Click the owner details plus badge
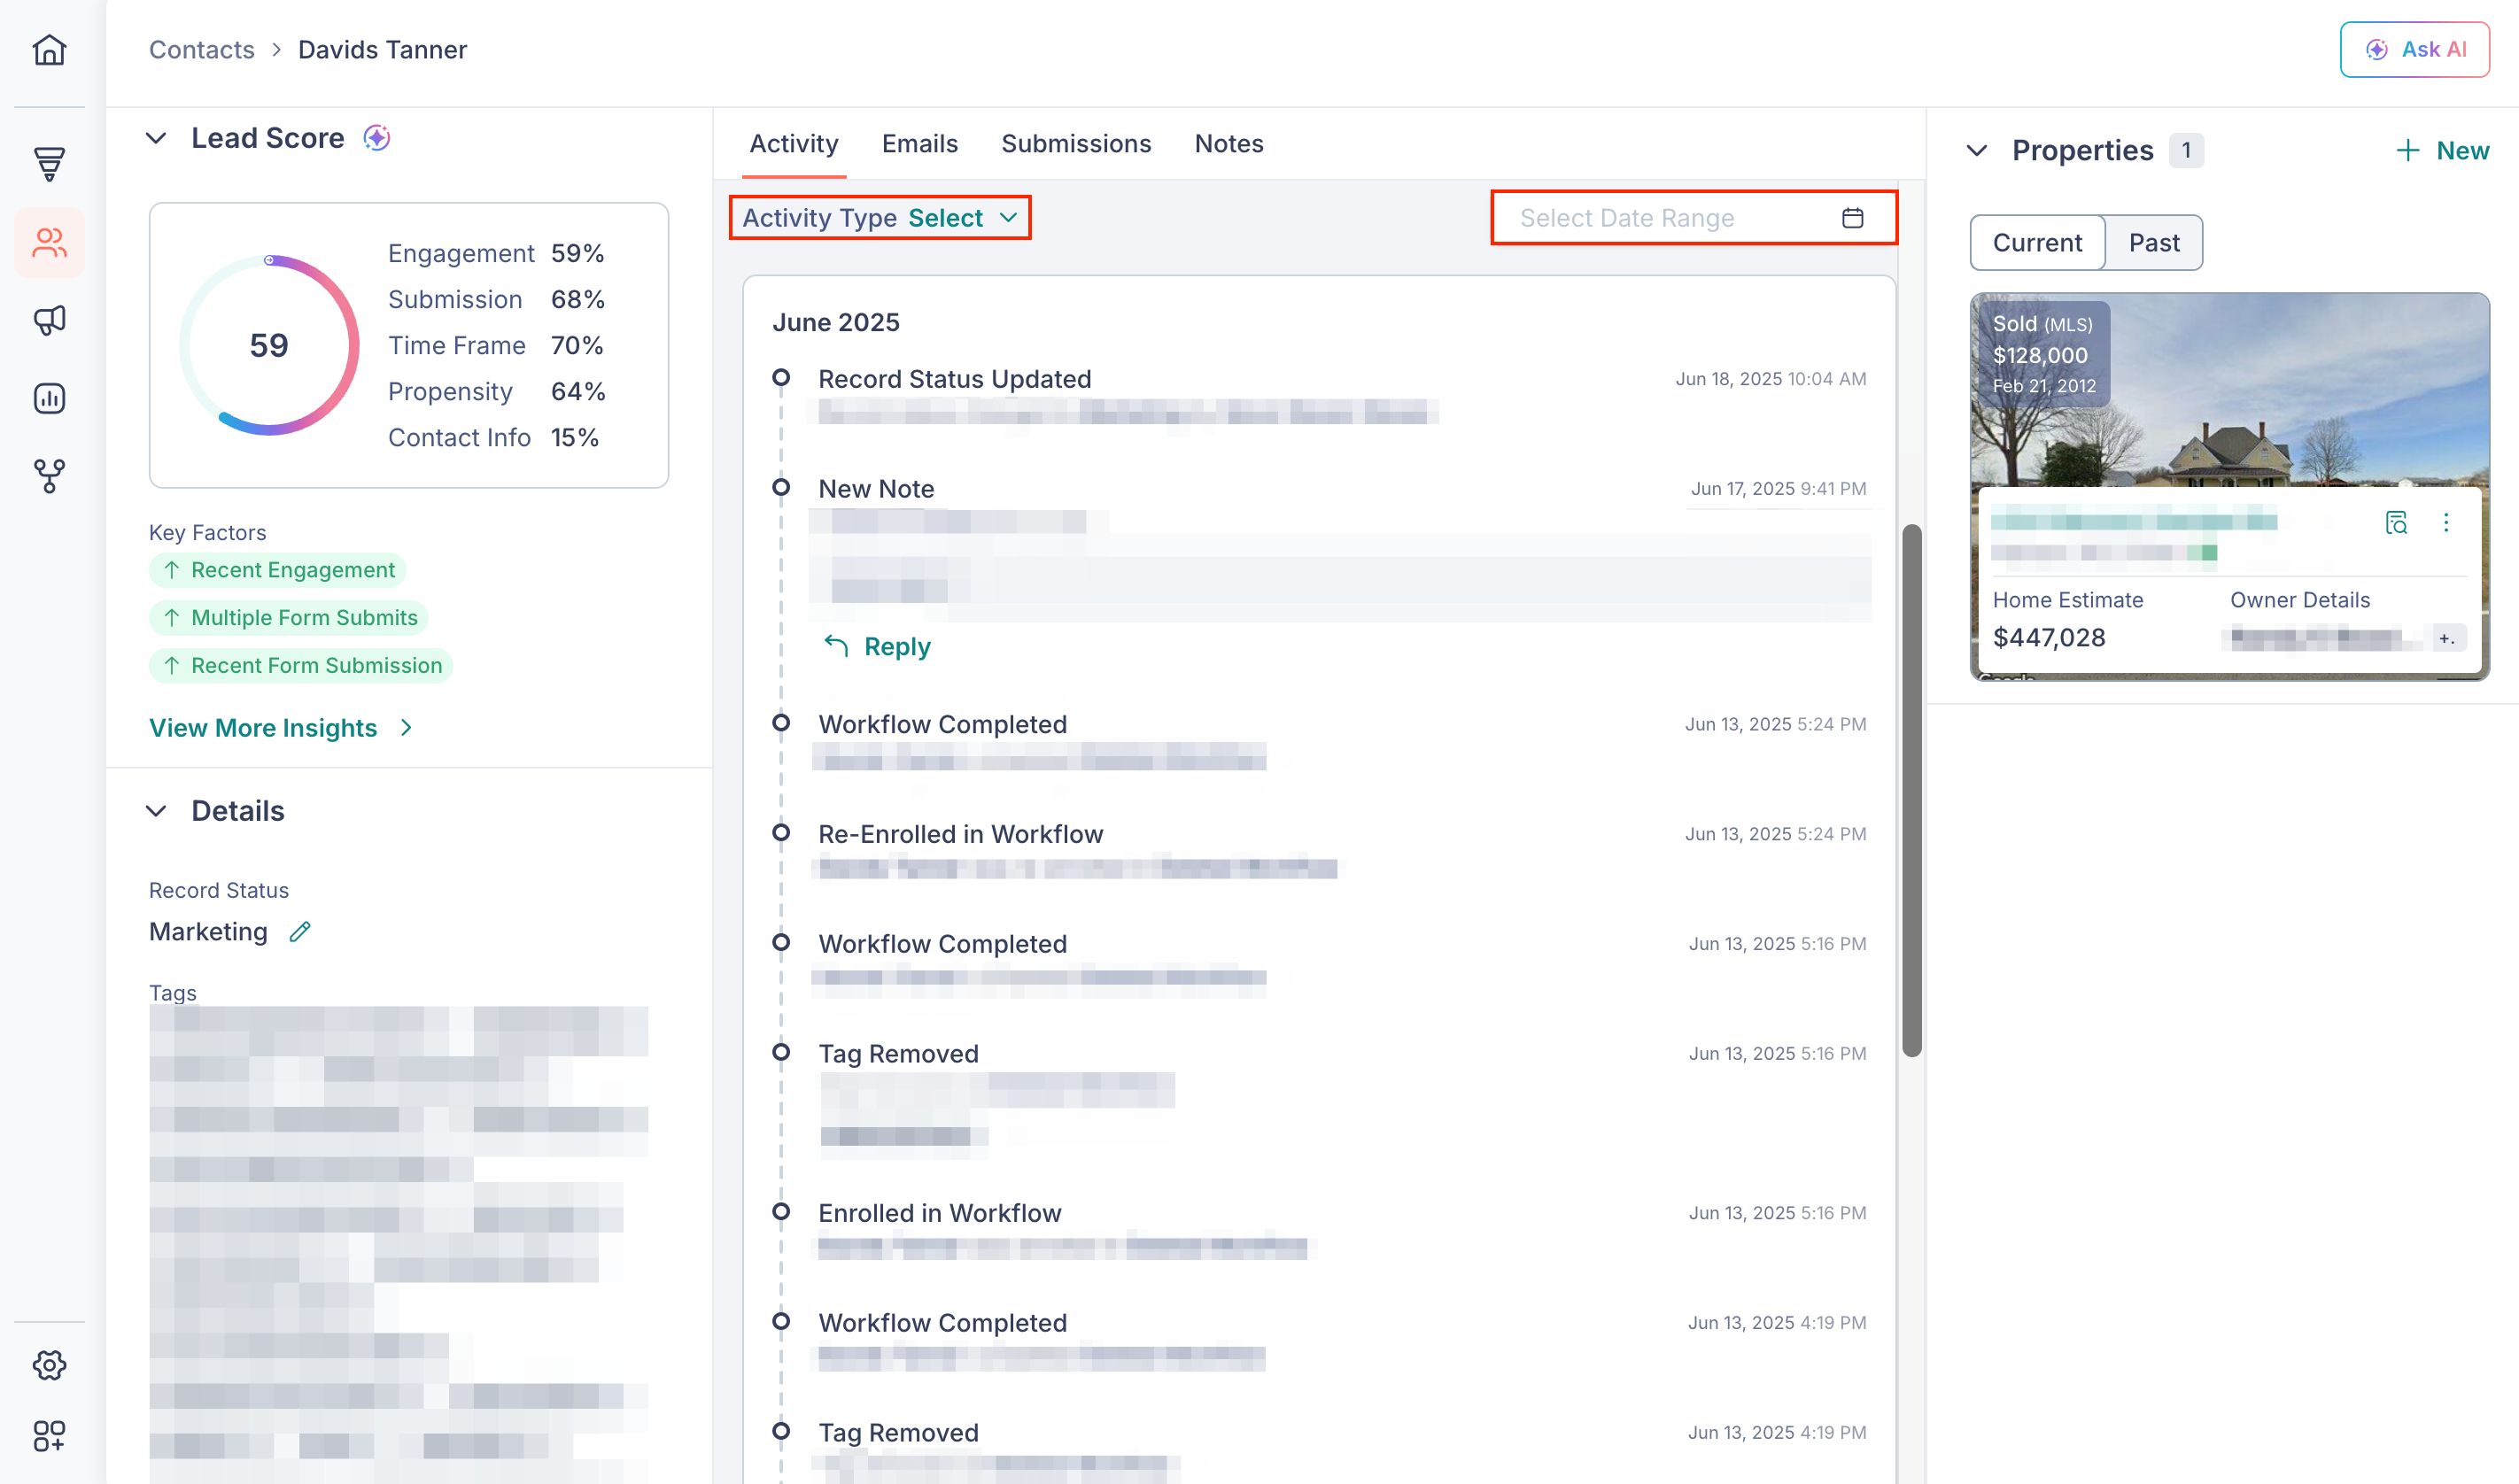The height and width of the screenshot is (1484, 2519). point(2446,638)
